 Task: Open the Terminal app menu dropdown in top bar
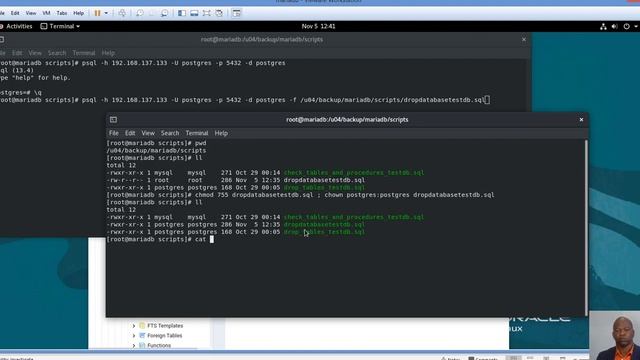point(60,26)
